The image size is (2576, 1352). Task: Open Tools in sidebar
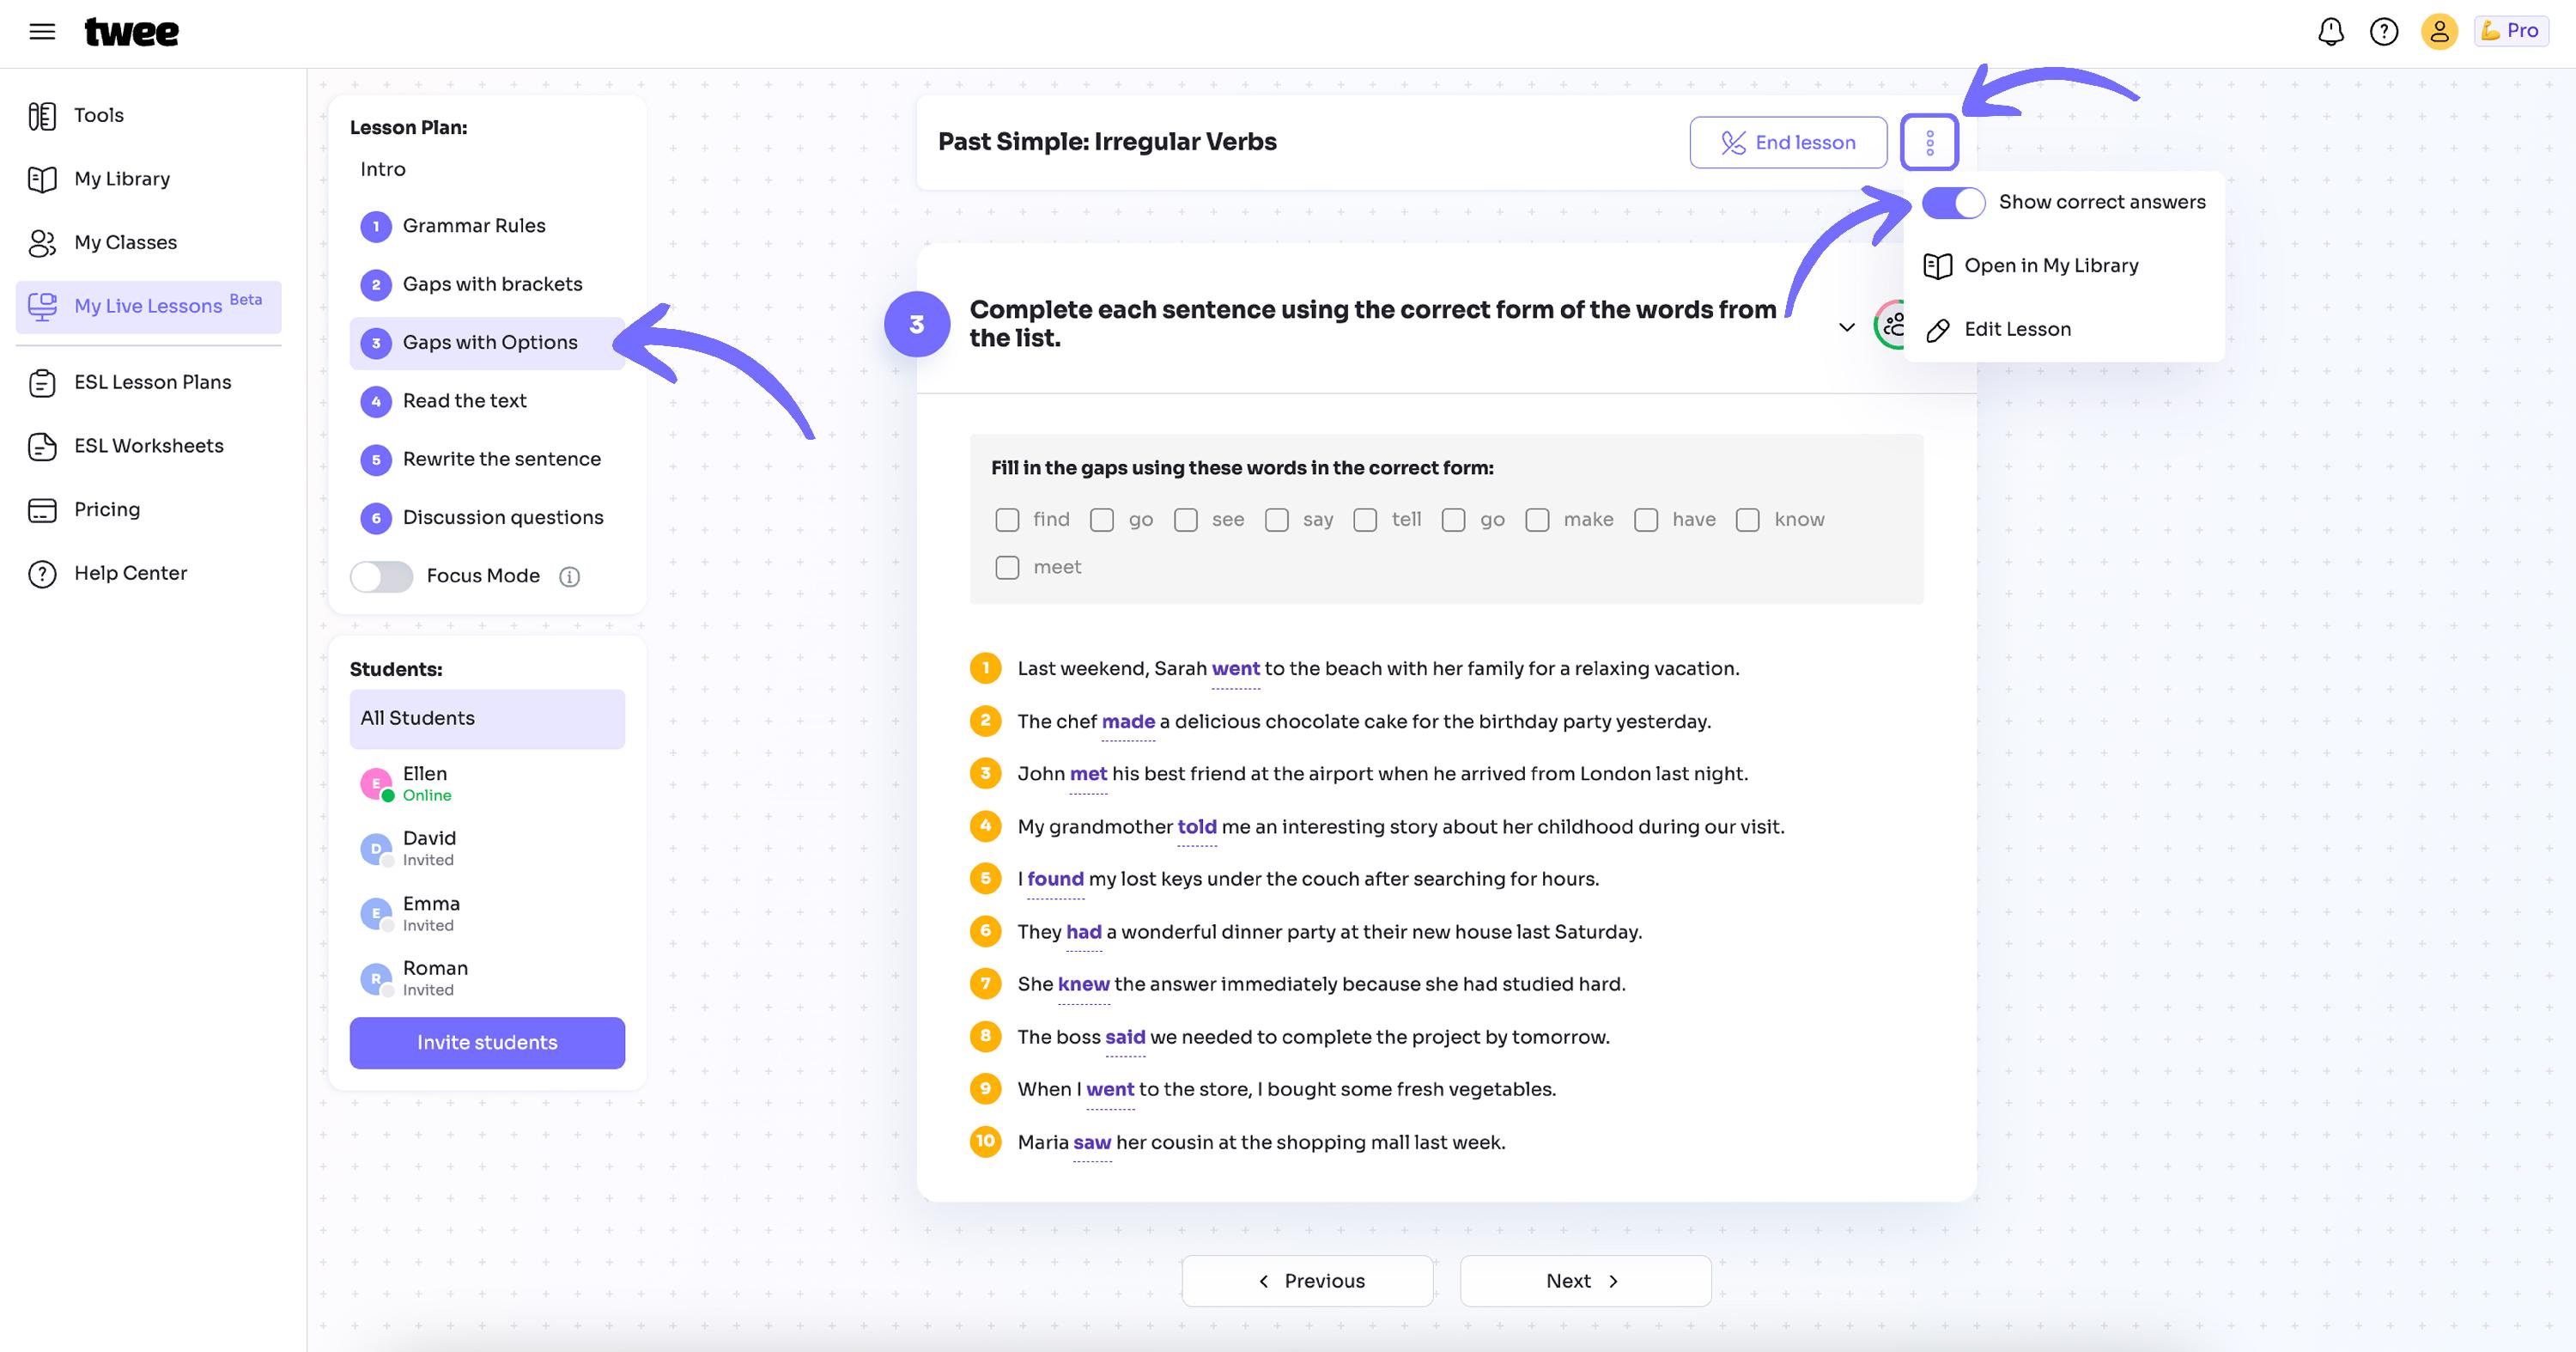[x=99, y=115]
